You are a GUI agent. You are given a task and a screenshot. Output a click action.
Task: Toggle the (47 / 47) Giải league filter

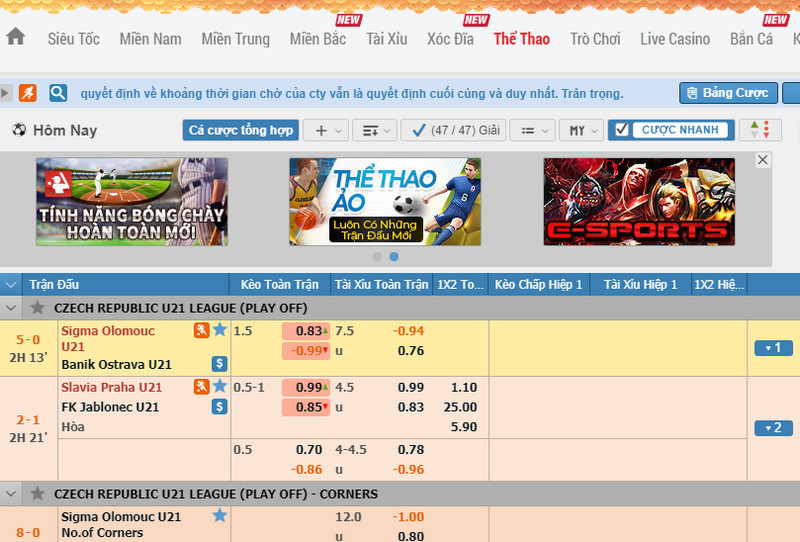coord(455,130)
